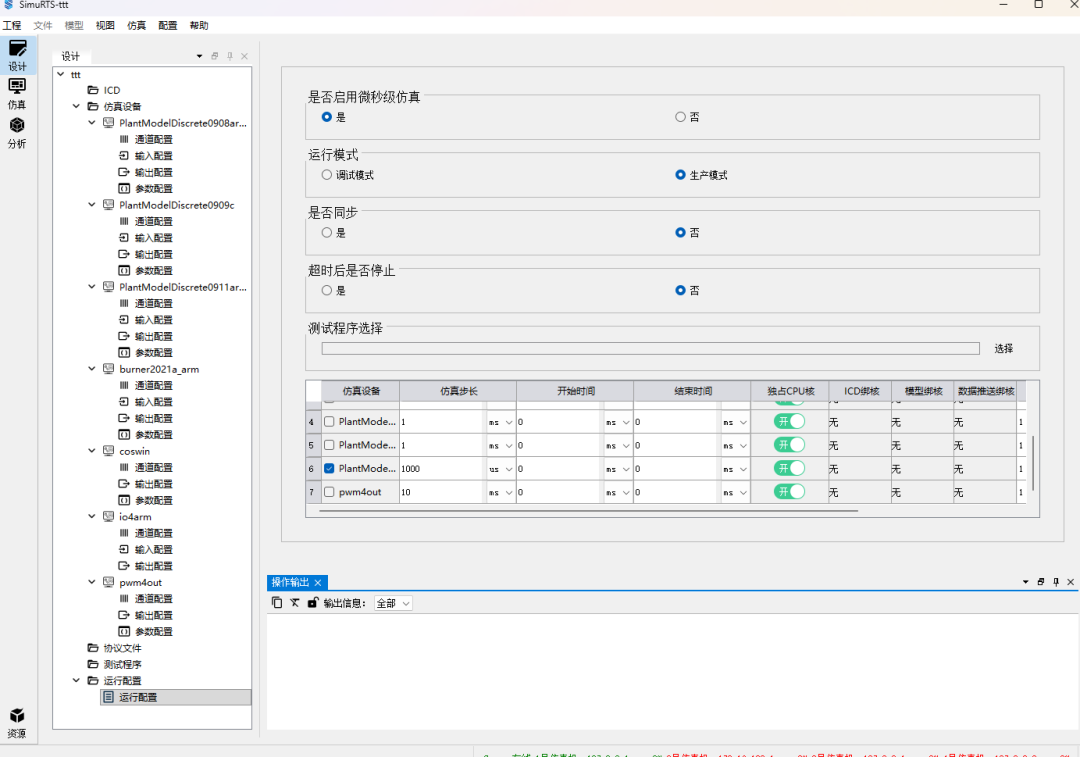Click the io4arm device icon

108,517
